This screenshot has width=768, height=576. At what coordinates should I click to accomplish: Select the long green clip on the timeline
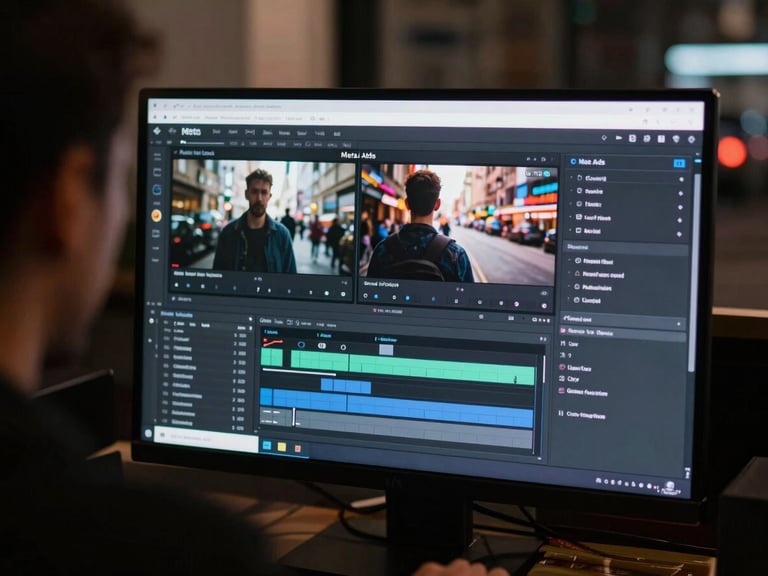coord(412,369)
